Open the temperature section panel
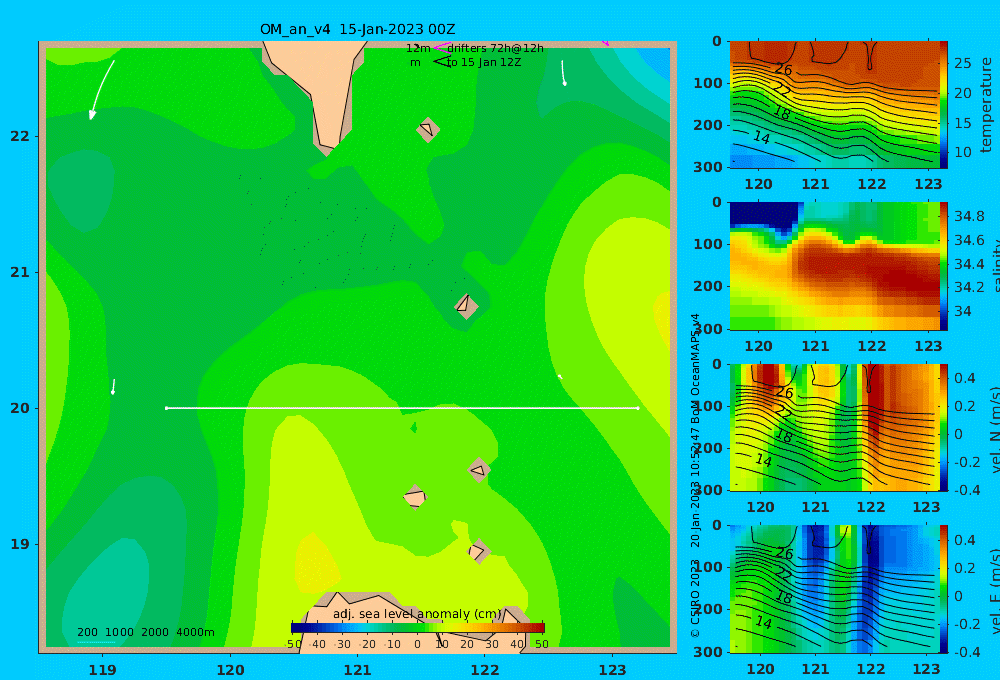 point(835,105)
